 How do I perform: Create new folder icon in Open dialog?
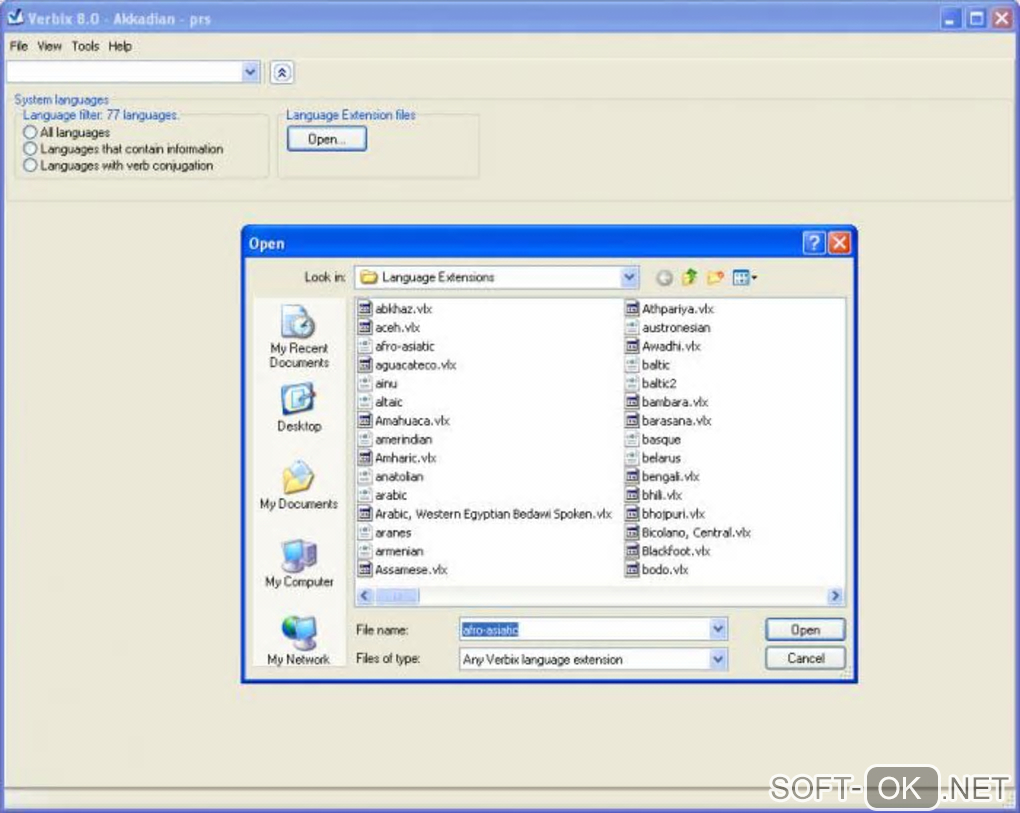(x=715, y=278)
